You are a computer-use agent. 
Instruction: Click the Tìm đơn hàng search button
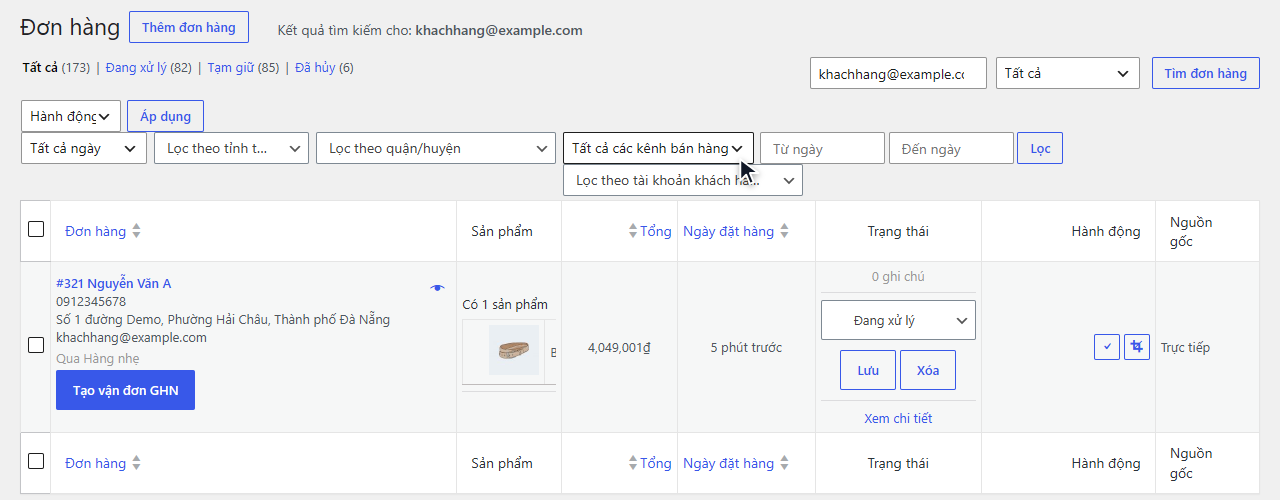pos(1205,73)
